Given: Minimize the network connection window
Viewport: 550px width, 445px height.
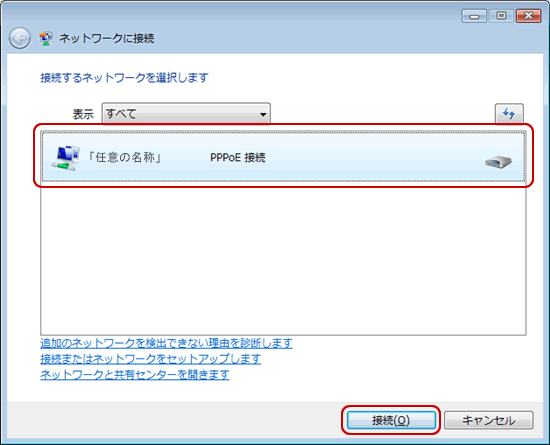Looking at the screenshot, I should (x=474, y=16).
